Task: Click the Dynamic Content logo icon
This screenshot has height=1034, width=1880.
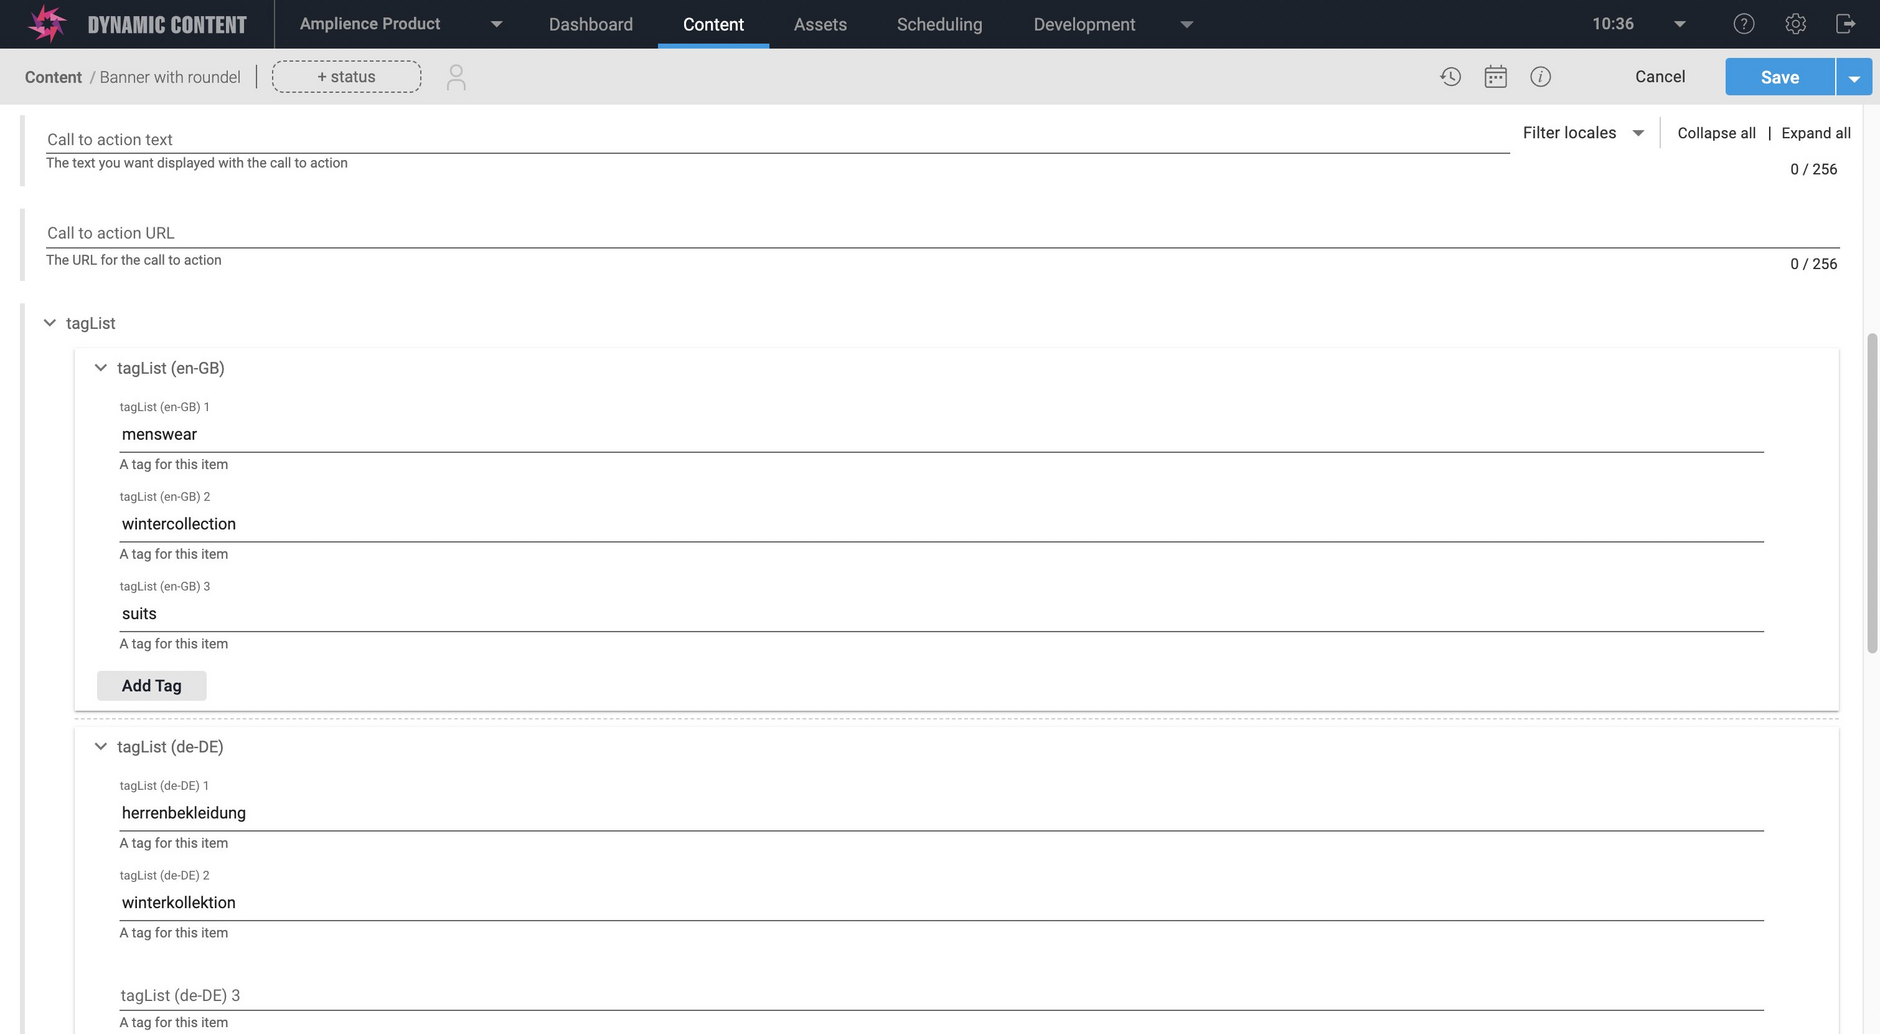Action: point(46,24)
